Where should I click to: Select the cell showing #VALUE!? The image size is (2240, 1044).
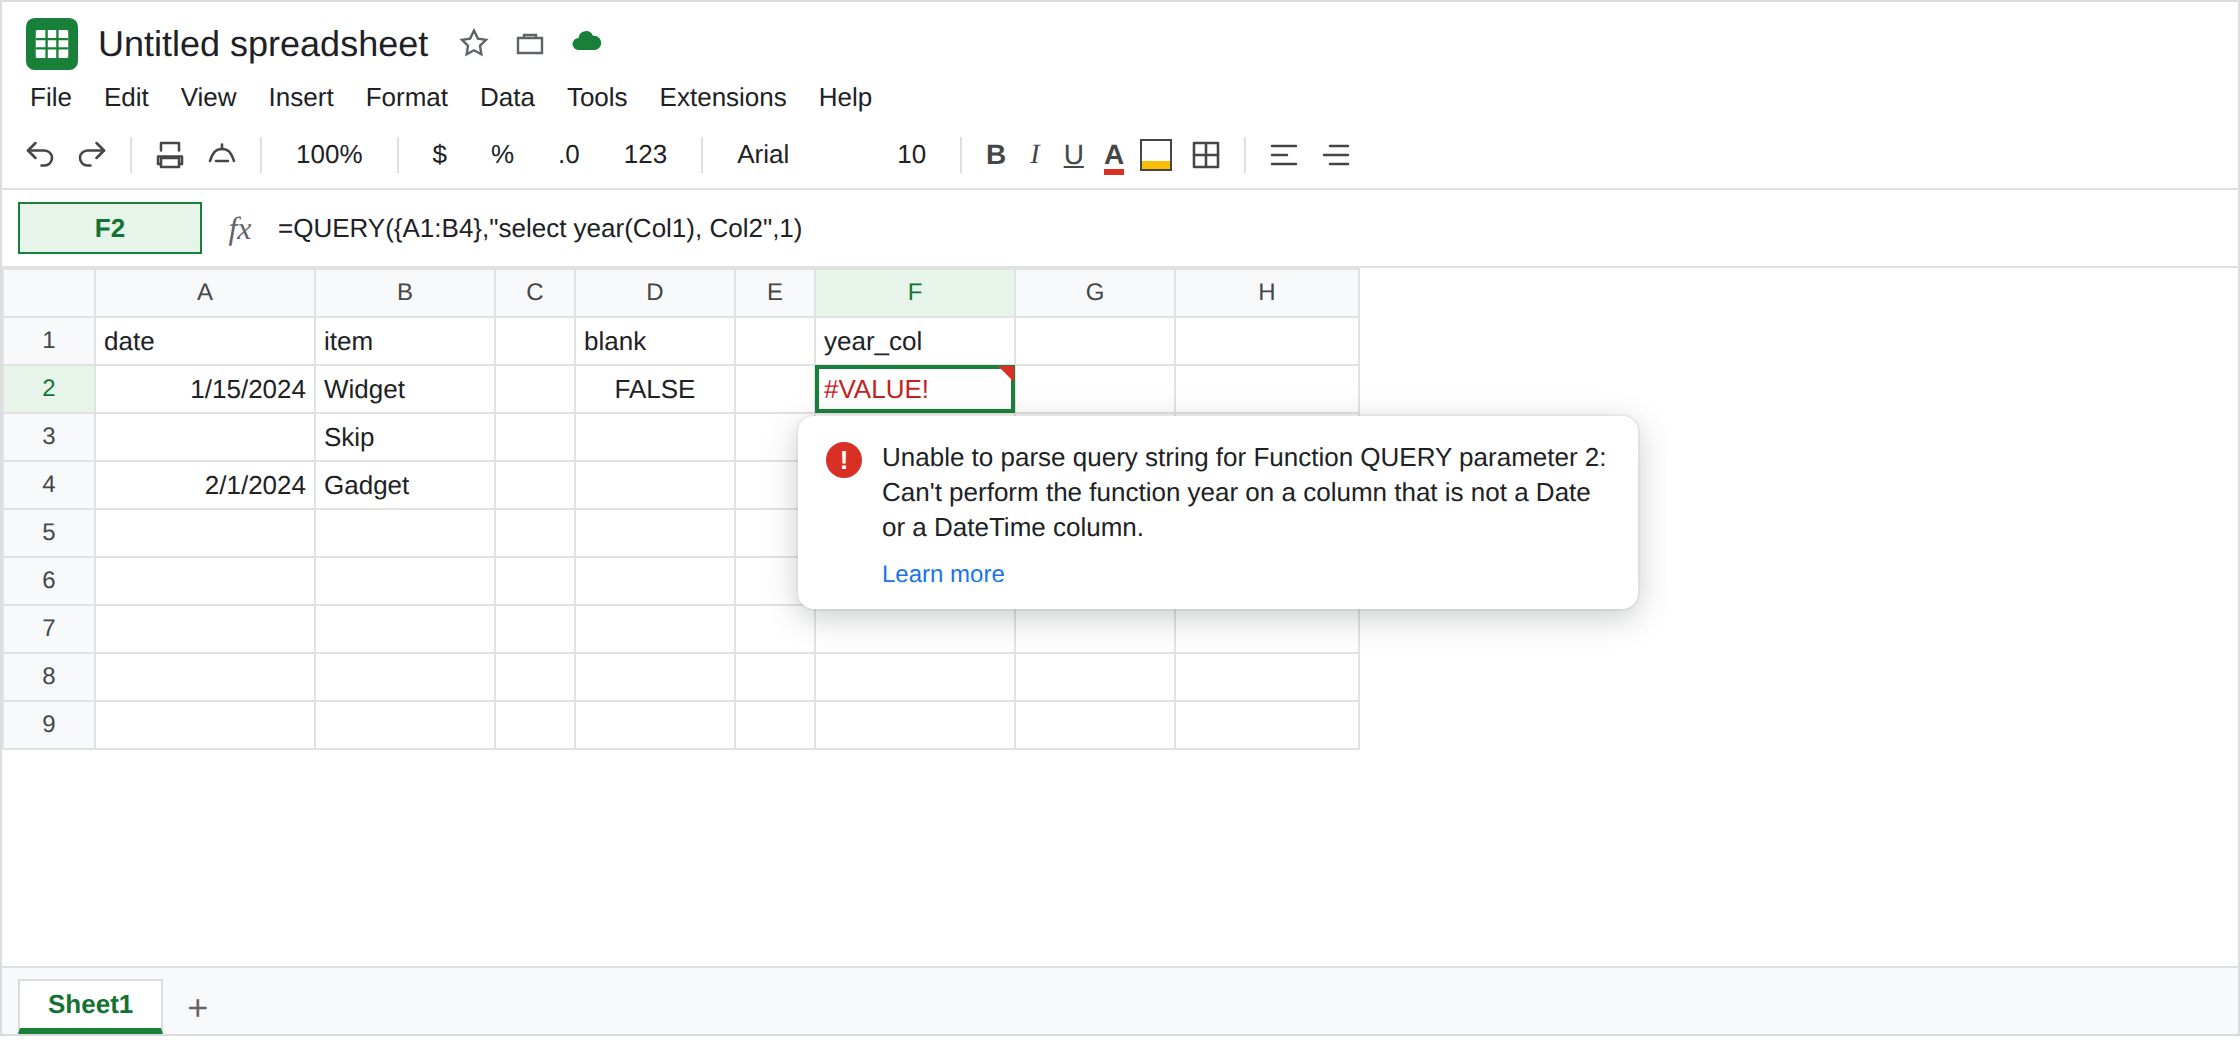click(915, 389)
